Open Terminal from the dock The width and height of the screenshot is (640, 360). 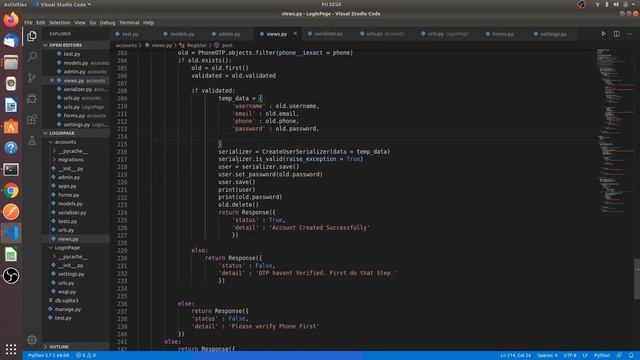pos(11,169)
